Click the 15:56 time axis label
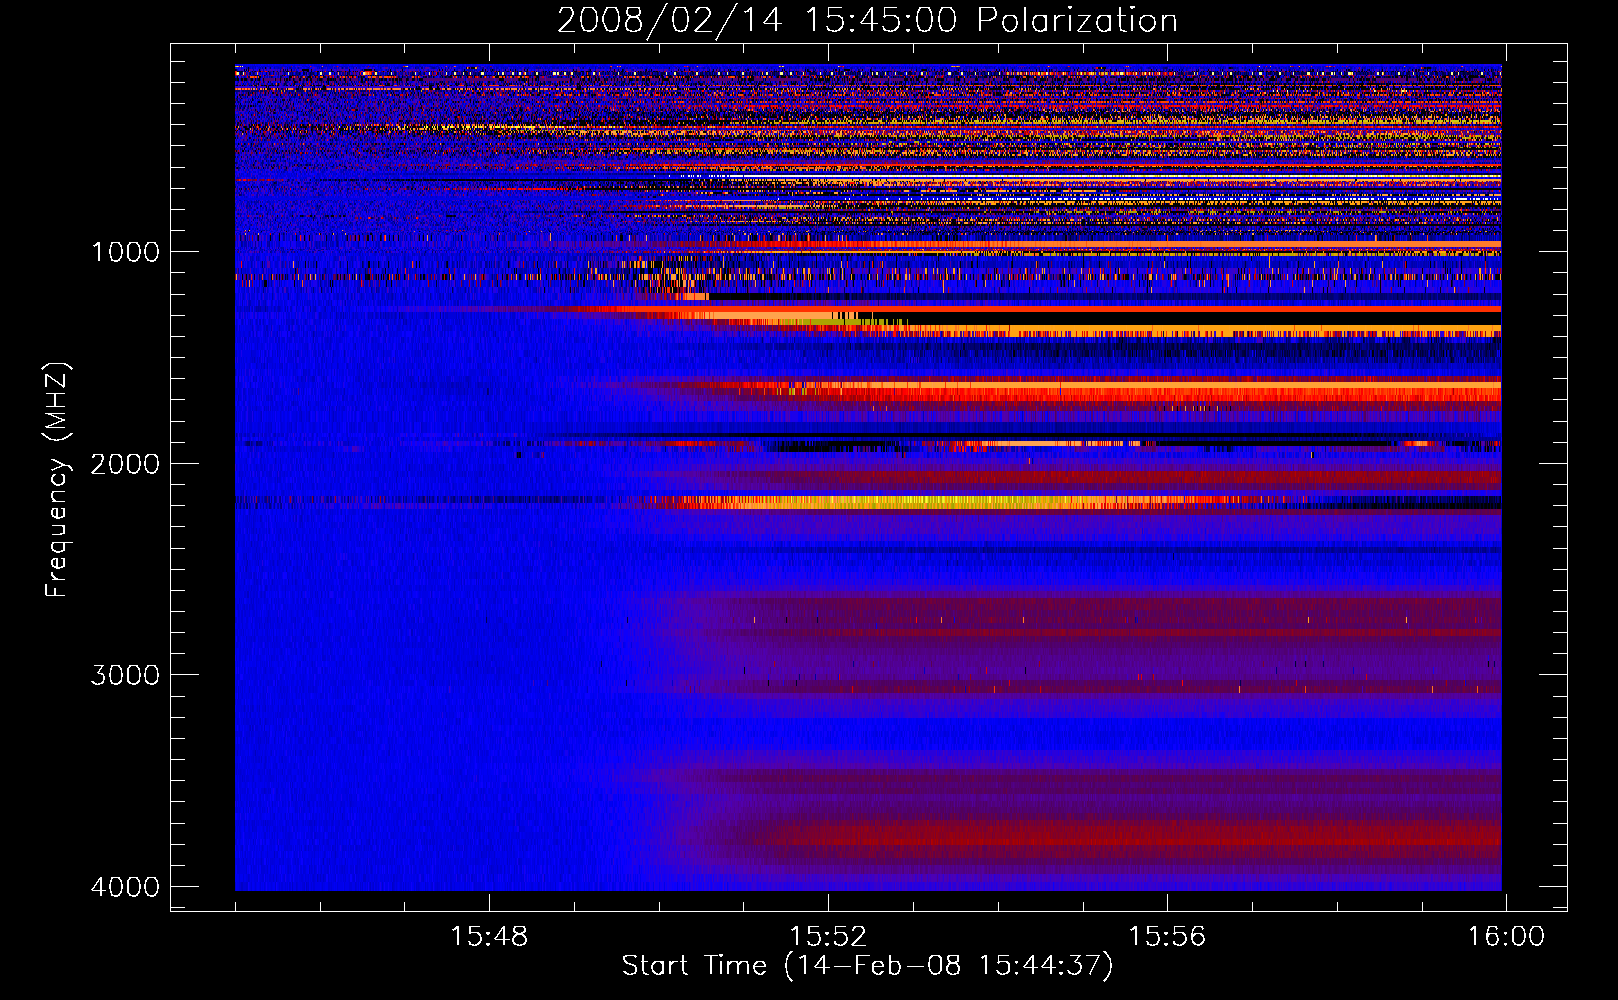This screenshot has height=1000, width=1618. coord(1167,937)
